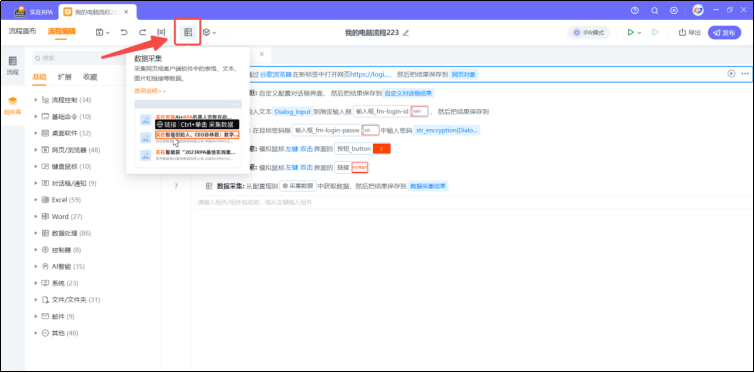Click the 其他 (48) category icon
The image size is (755, 373).
(45, 333)
